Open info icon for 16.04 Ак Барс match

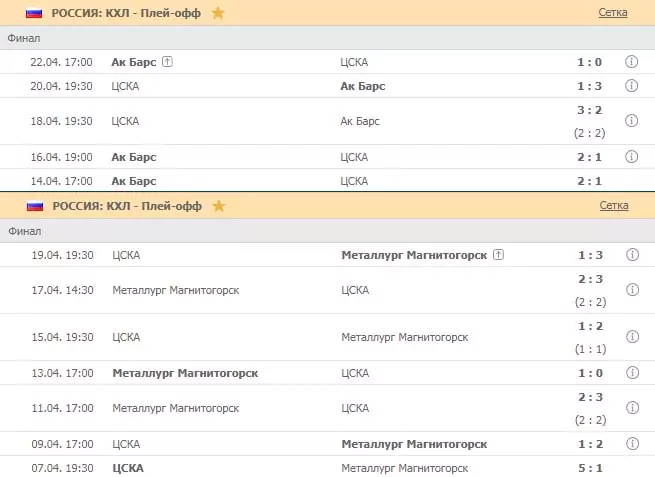631,157
